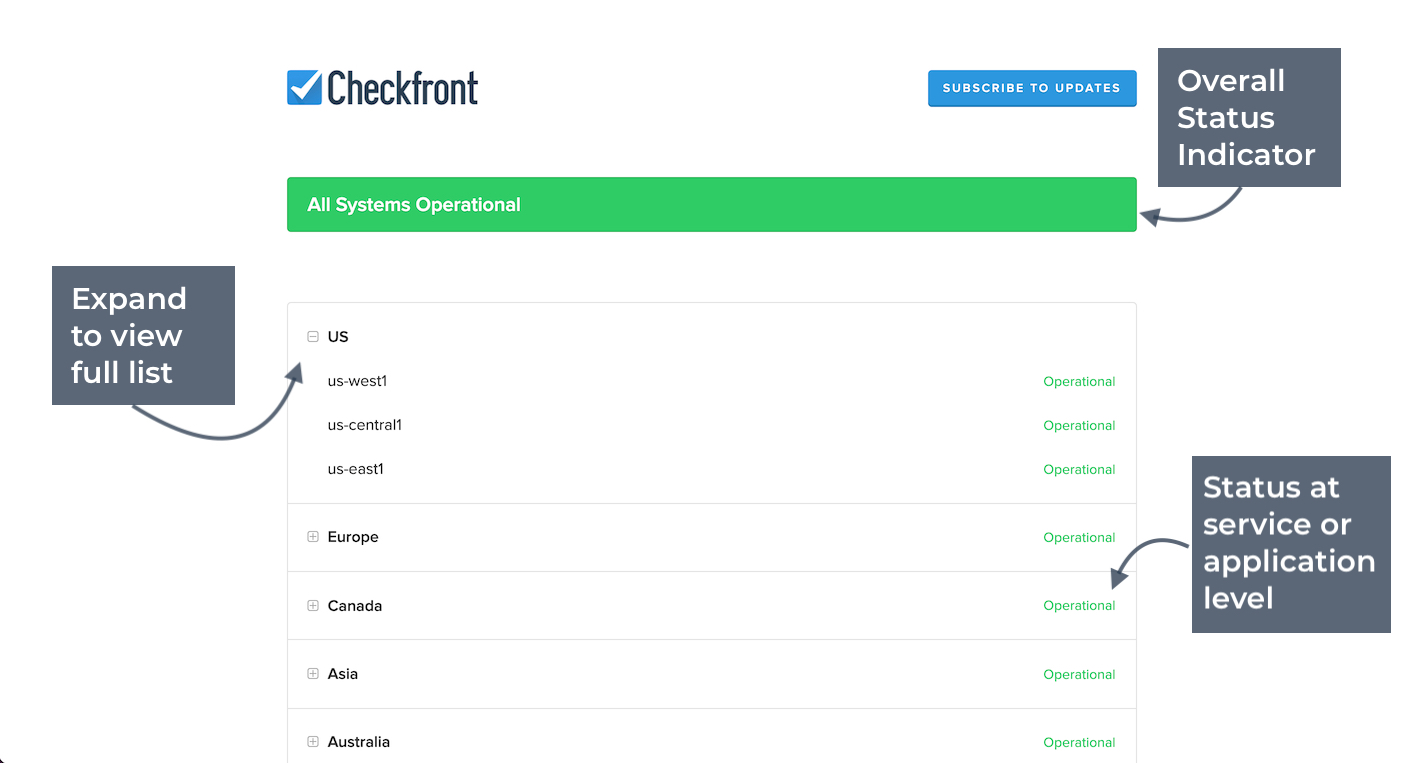Click Operational status for Australia
The height and width of the screenshot is (763, 1422).
(x=1079, y=743)
